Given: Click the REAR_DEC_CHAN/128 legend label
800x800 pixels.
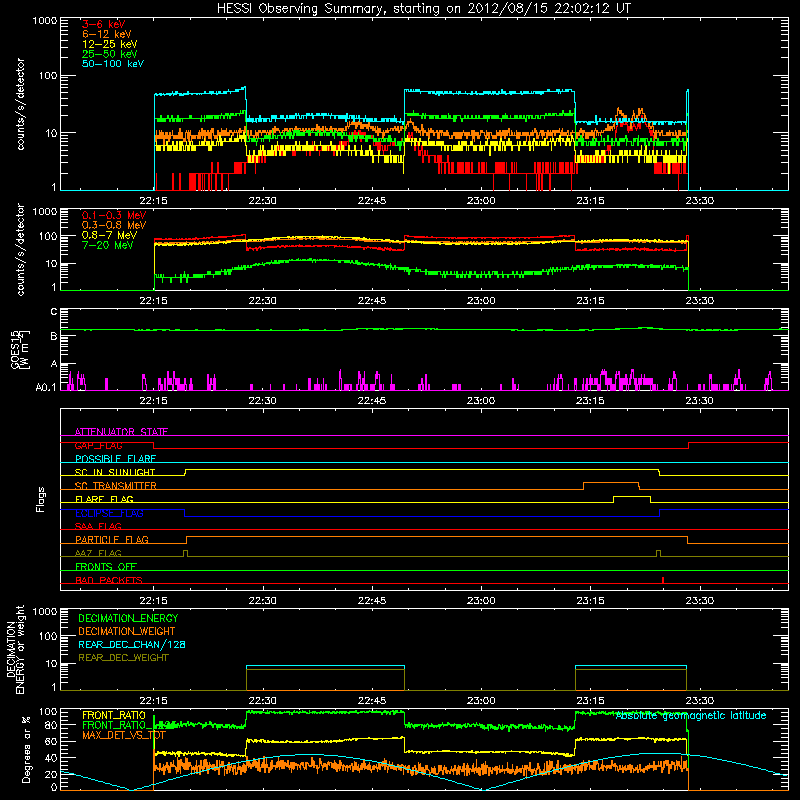Looking at the screenshot, I should 132,645.
